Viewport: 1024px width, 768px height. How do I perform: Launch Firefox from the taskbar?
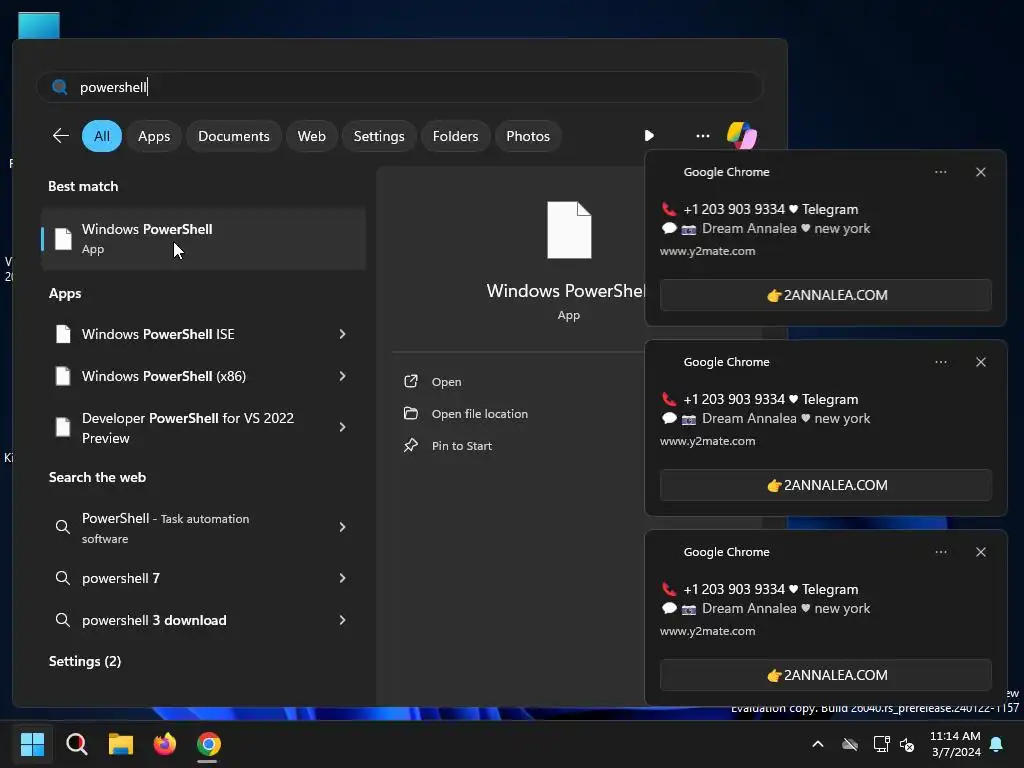(x=165, y=744)
